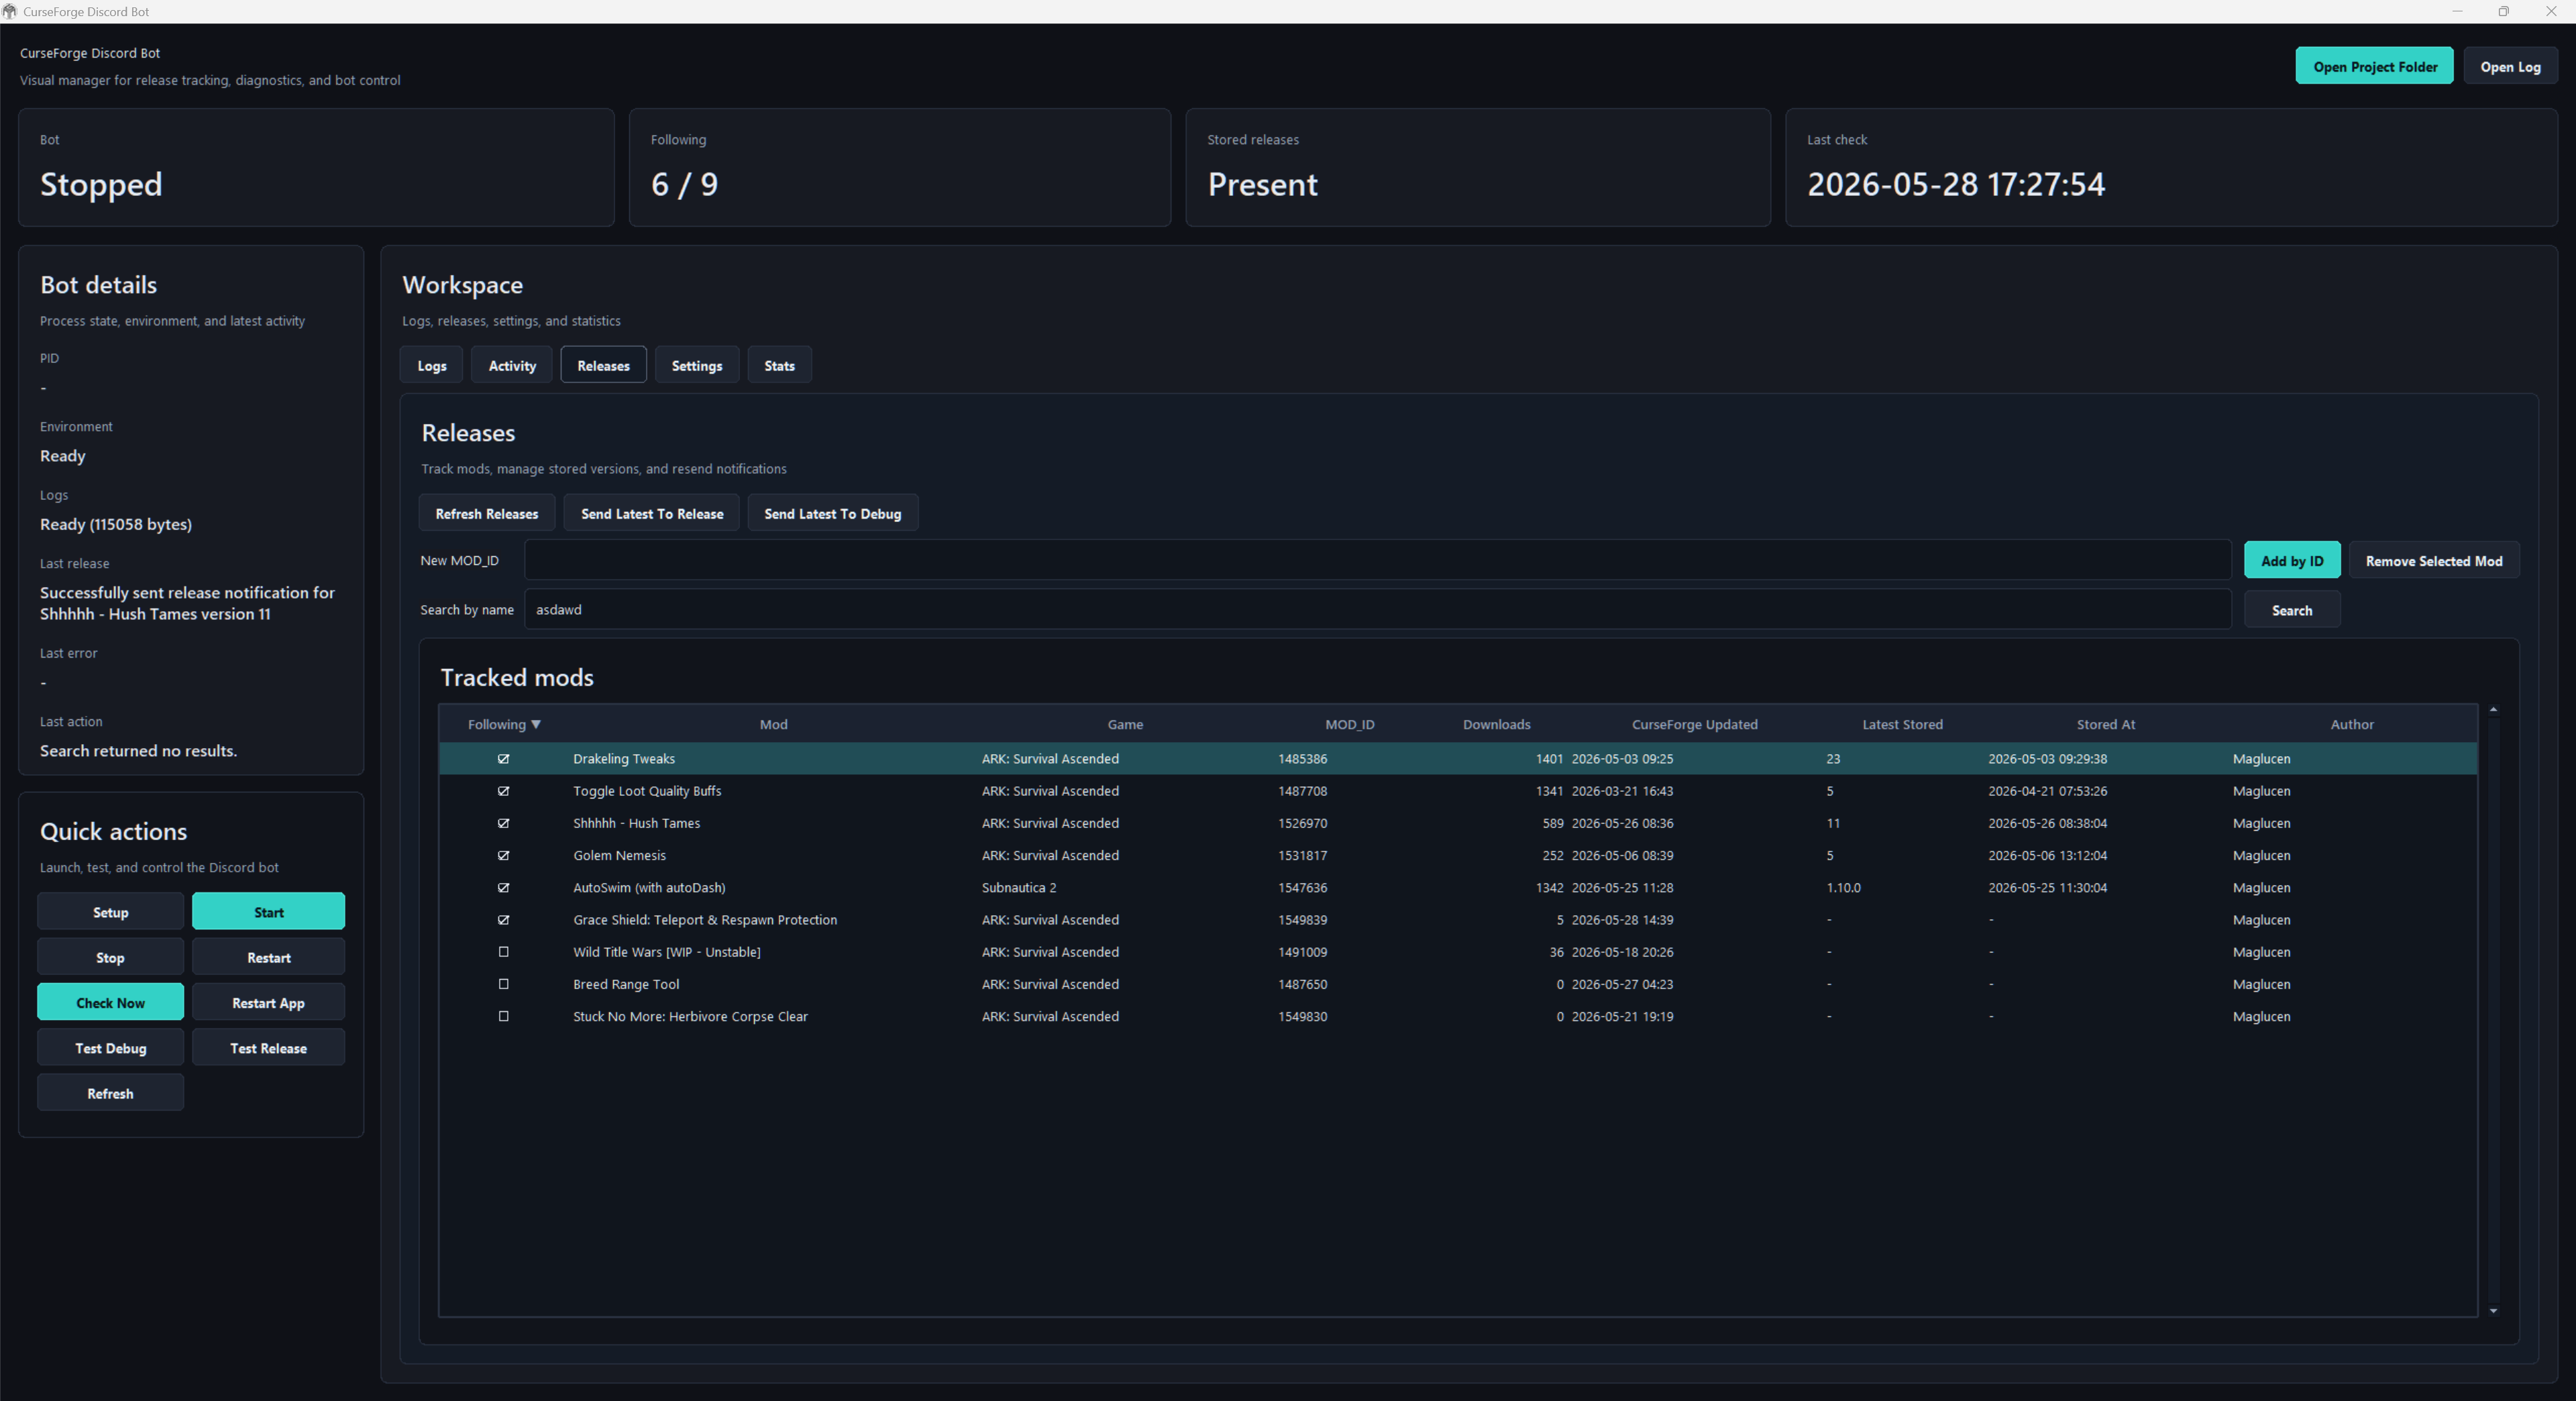Select Grace Shield: Teleport & Respawn Protection
Image resolution: width=2576 pixels, height=1401 pixels.
click(1457, 920)
